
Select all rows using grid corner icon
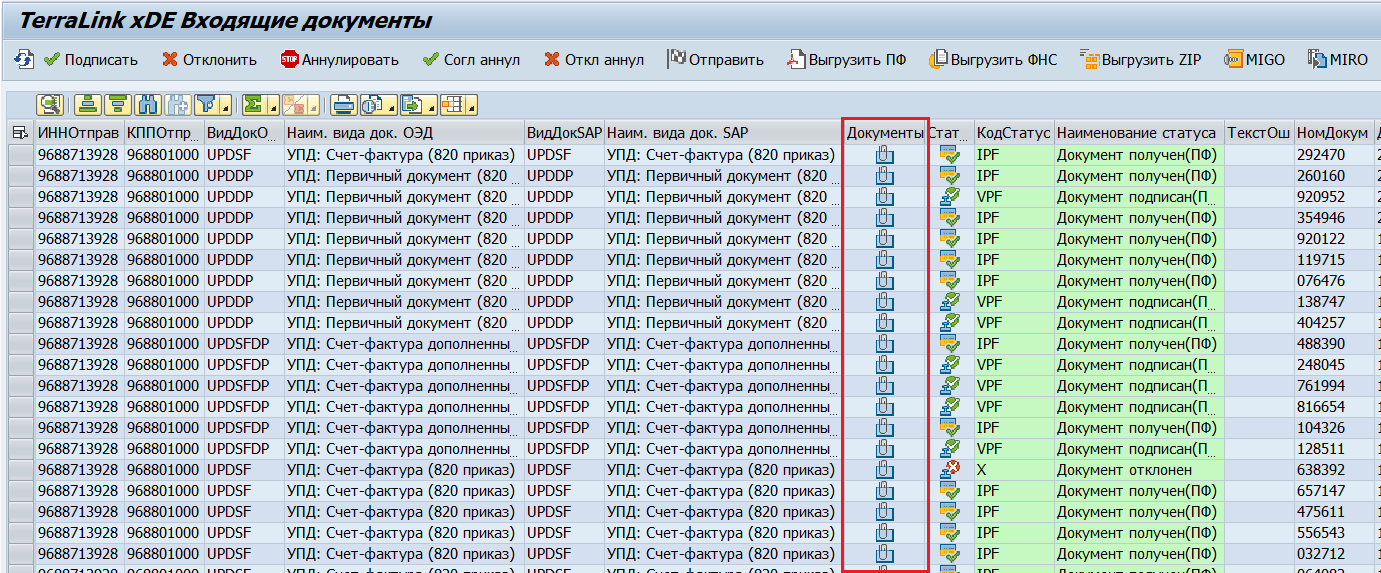tap(19, 133)
